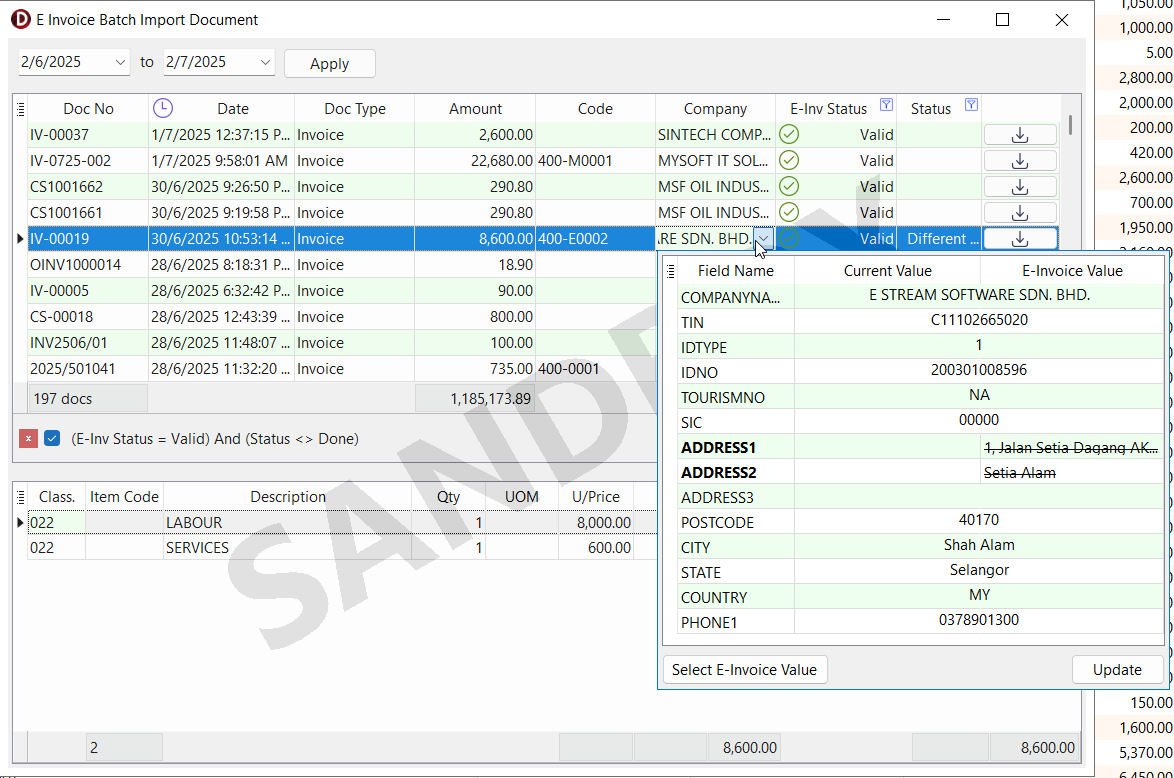Screen dimensions: 1174x778
Task: Click the Update button
Action: (1117, 670)
